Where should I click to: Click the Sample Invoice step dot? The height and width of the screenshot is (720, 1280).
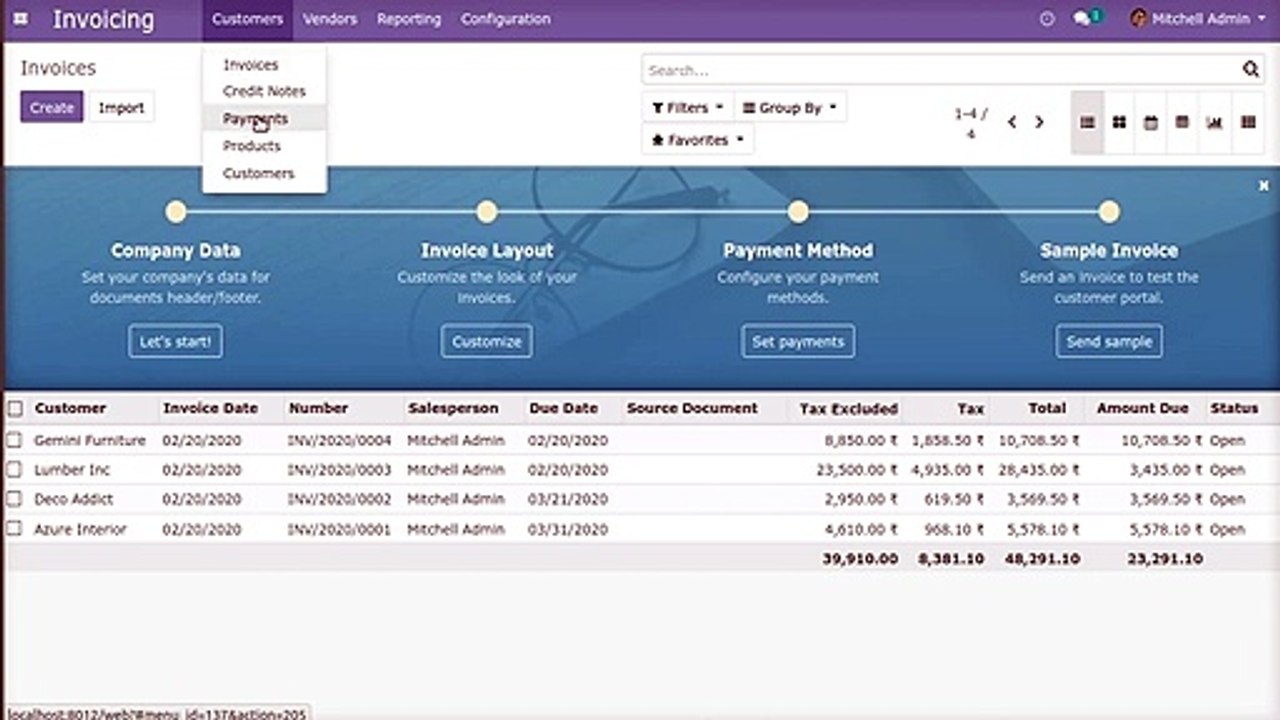(1108, 212)
